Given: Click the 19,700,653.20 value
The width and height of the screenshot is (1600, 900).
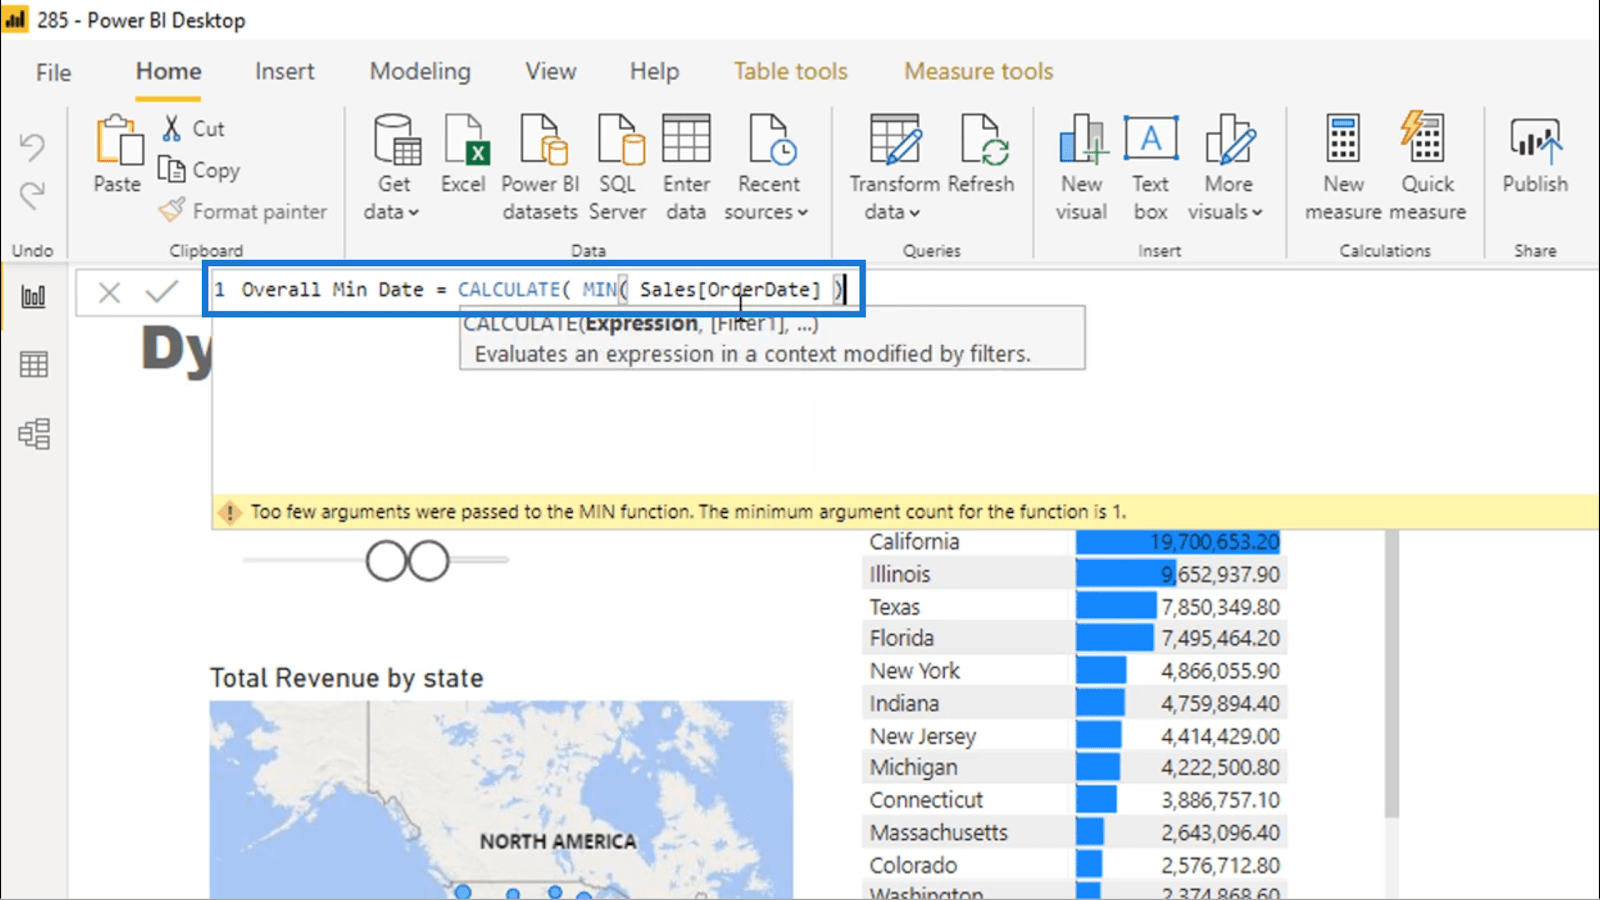Looking at the screenshot, I should (1214, 542).
